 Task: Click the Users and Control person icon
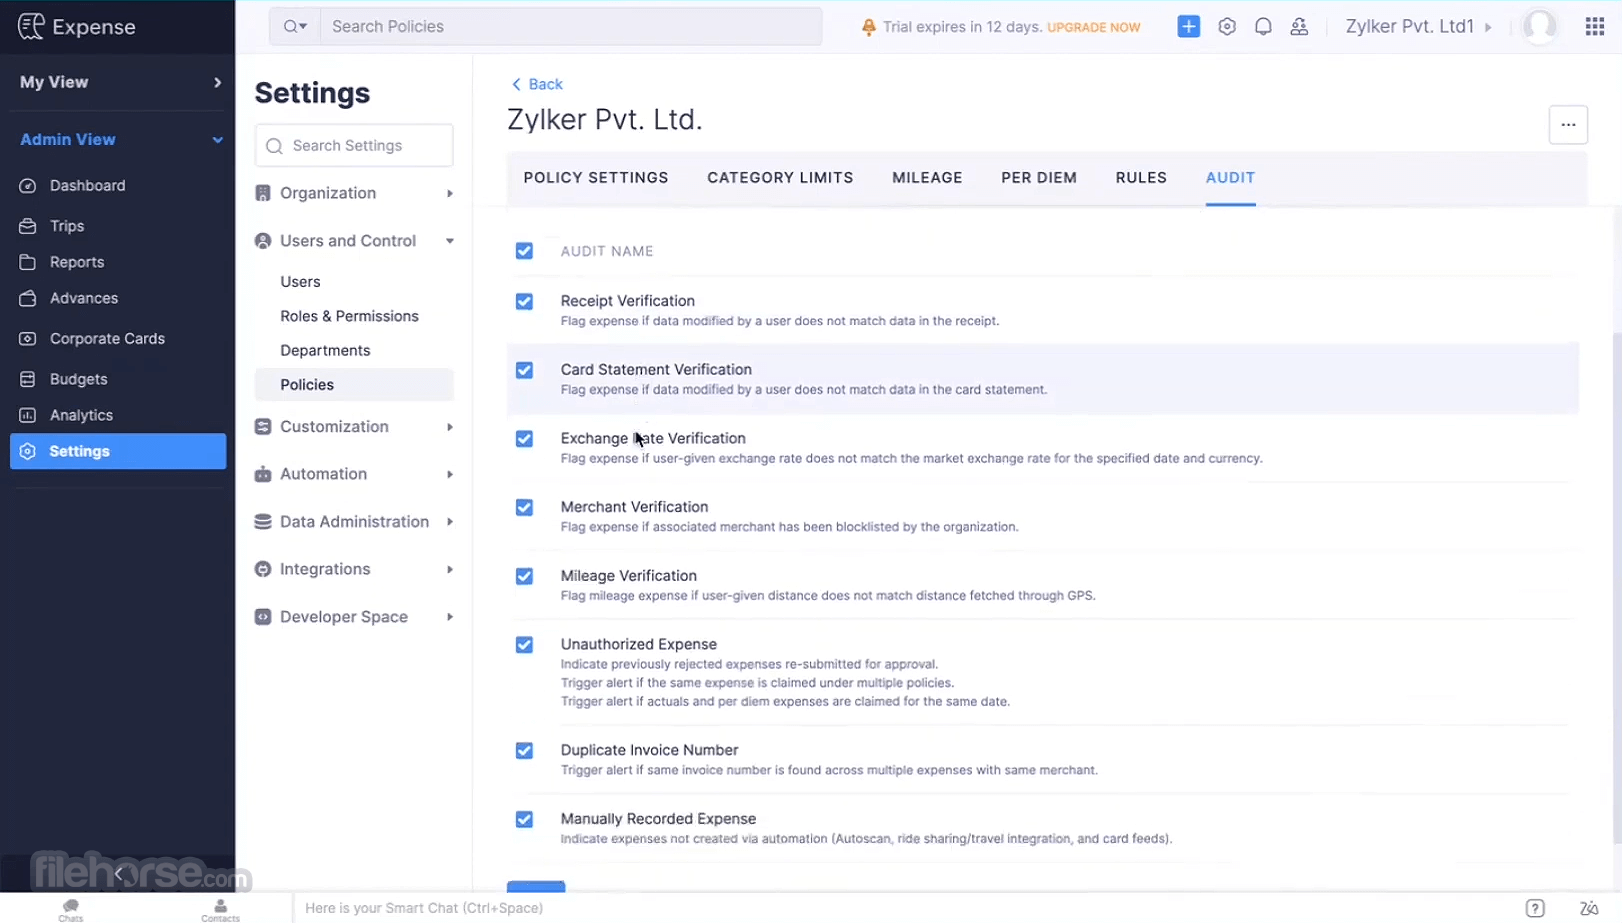point(263,241)
